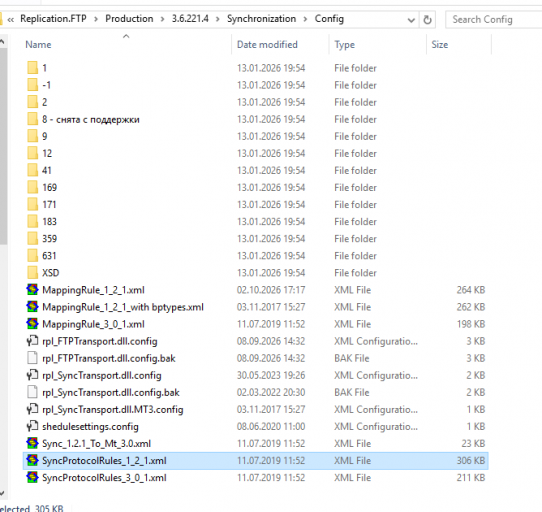Click folder icon for folder 9
Image resolution: width=542 pixels, height=512 pixels.
tap(32, 136)
